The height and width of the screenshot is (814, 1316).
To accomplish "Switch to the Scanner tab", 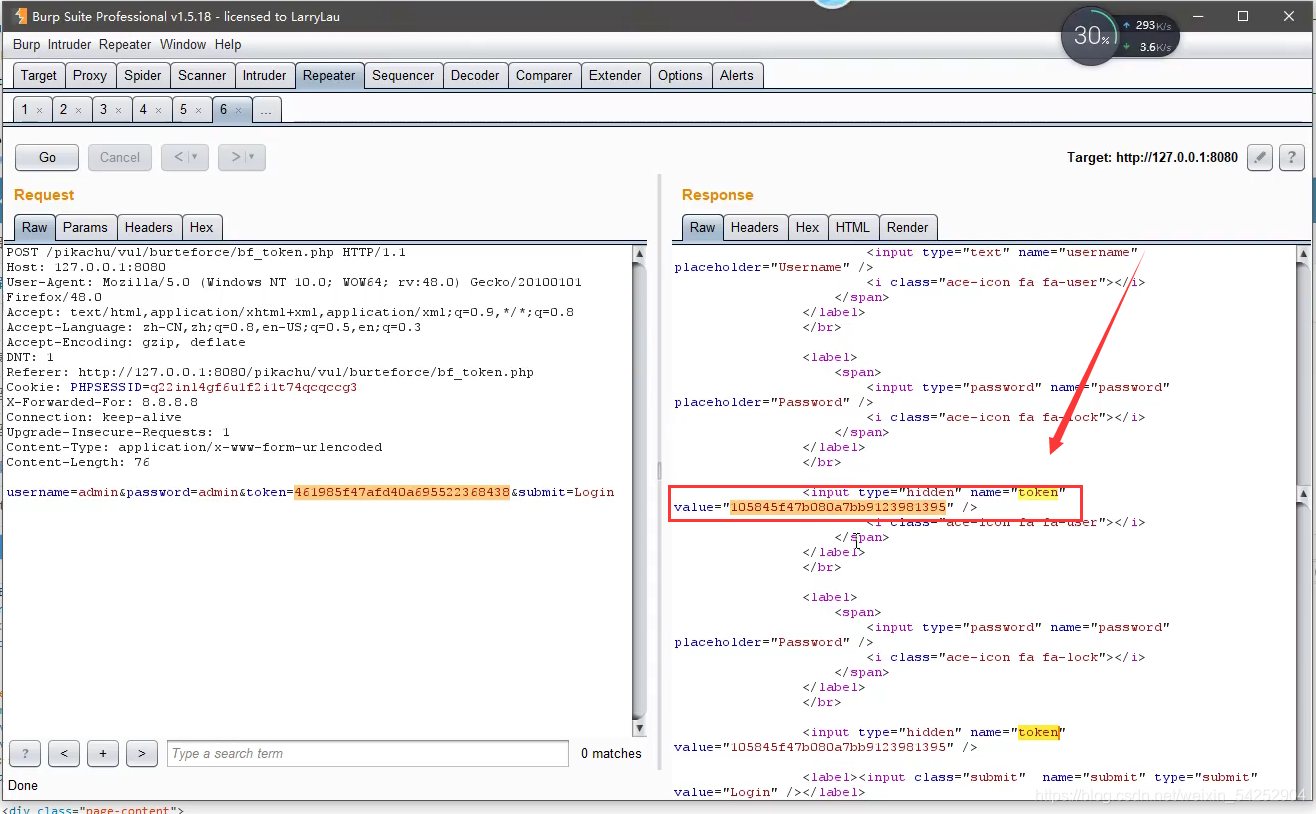I will 202,75.
